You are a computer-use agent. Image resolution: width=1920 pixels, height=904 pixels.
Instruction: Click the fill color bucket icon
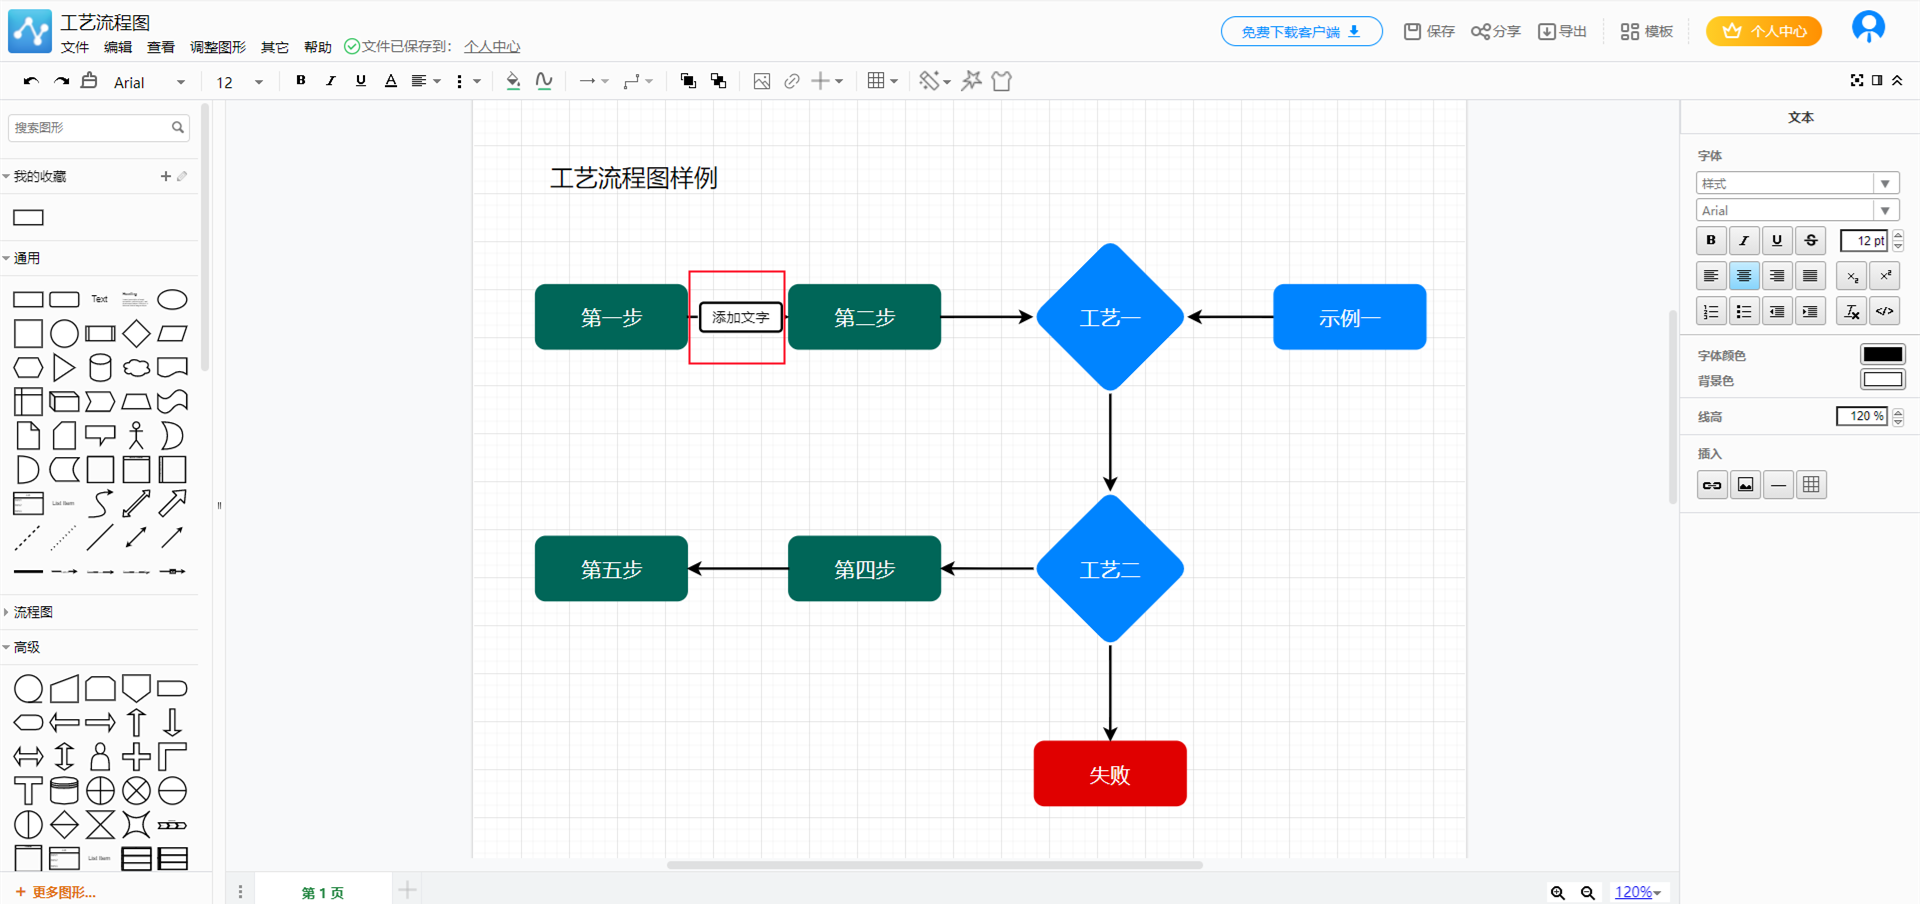click(513, 81)
